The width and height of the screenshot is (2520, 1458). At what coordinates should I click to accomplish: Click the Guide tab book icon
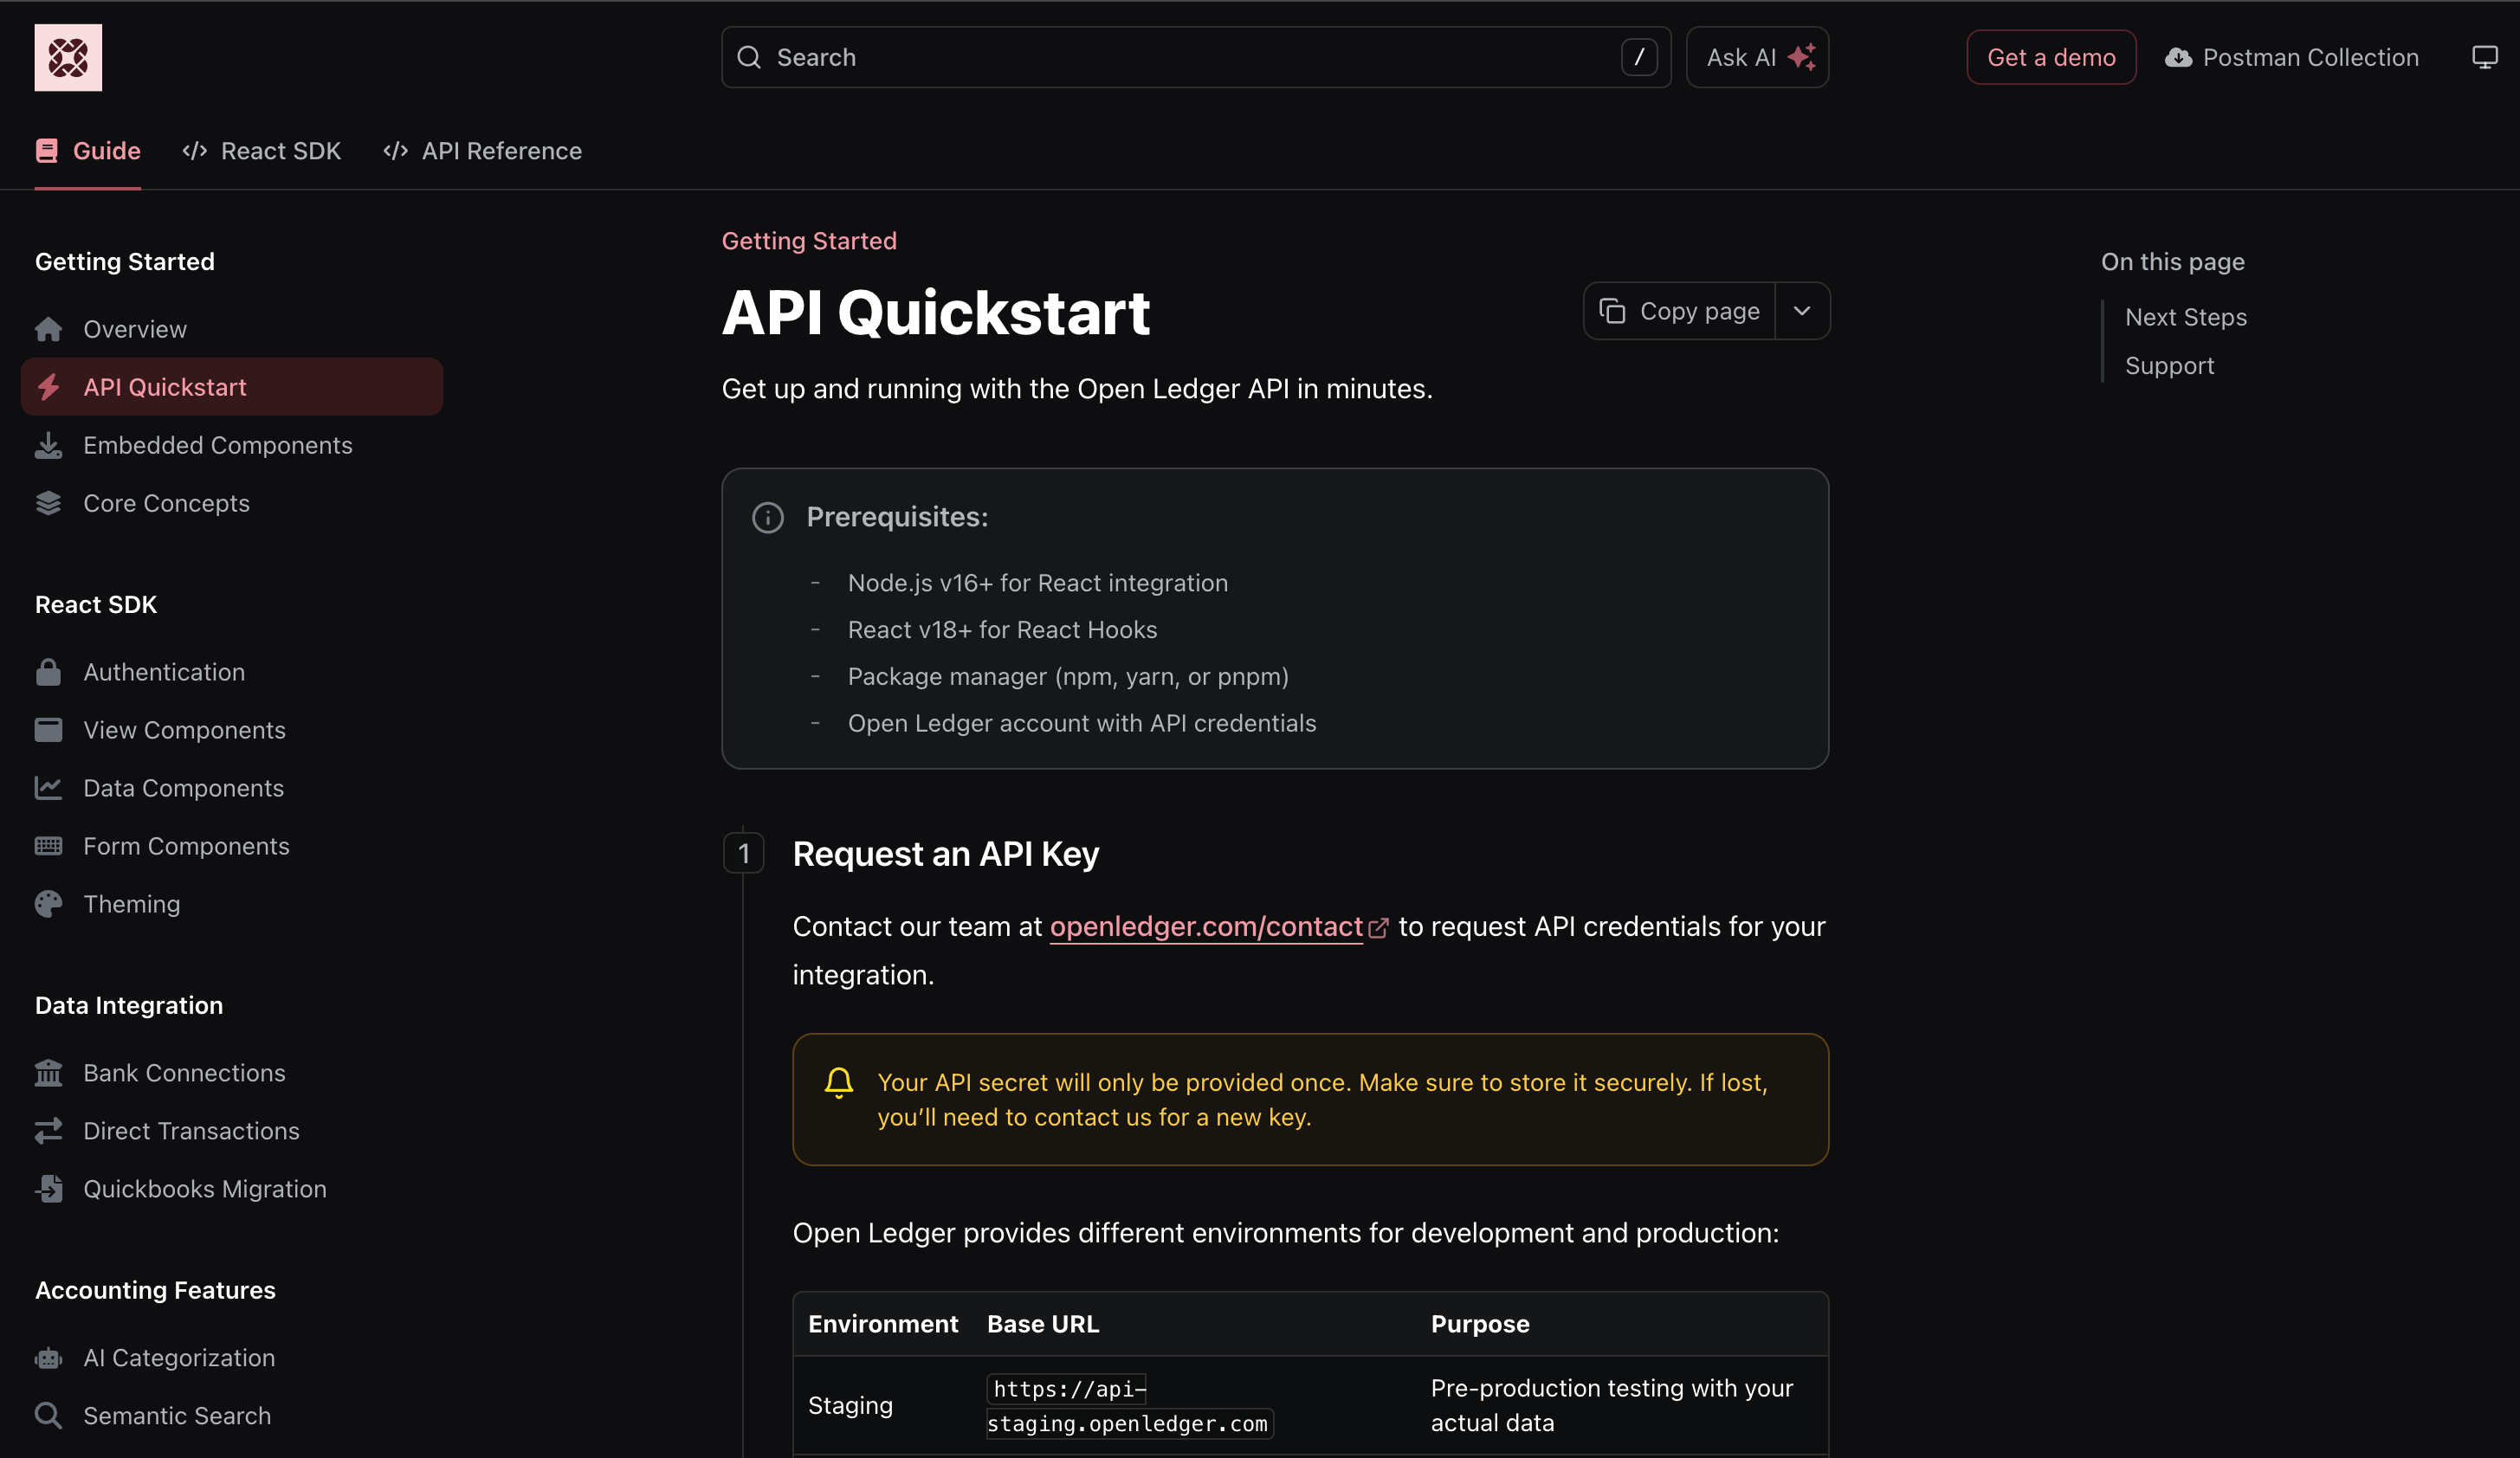tap(47, 151)
